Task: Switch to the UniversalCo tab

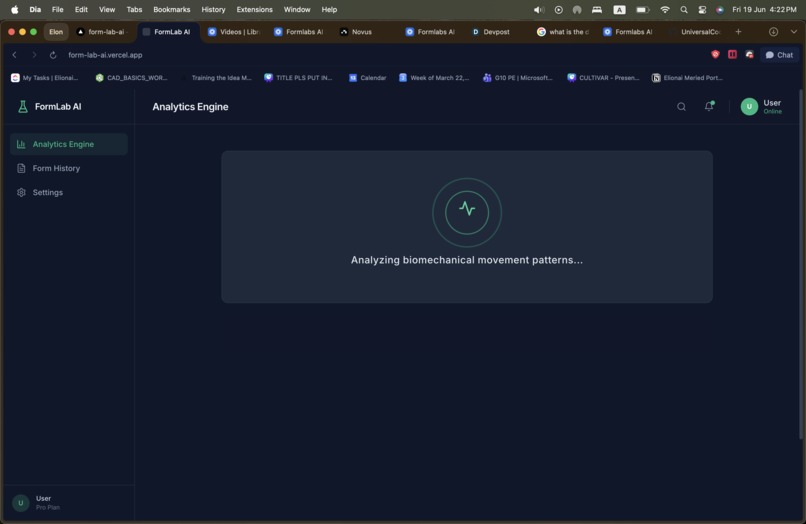Action: 695,32
